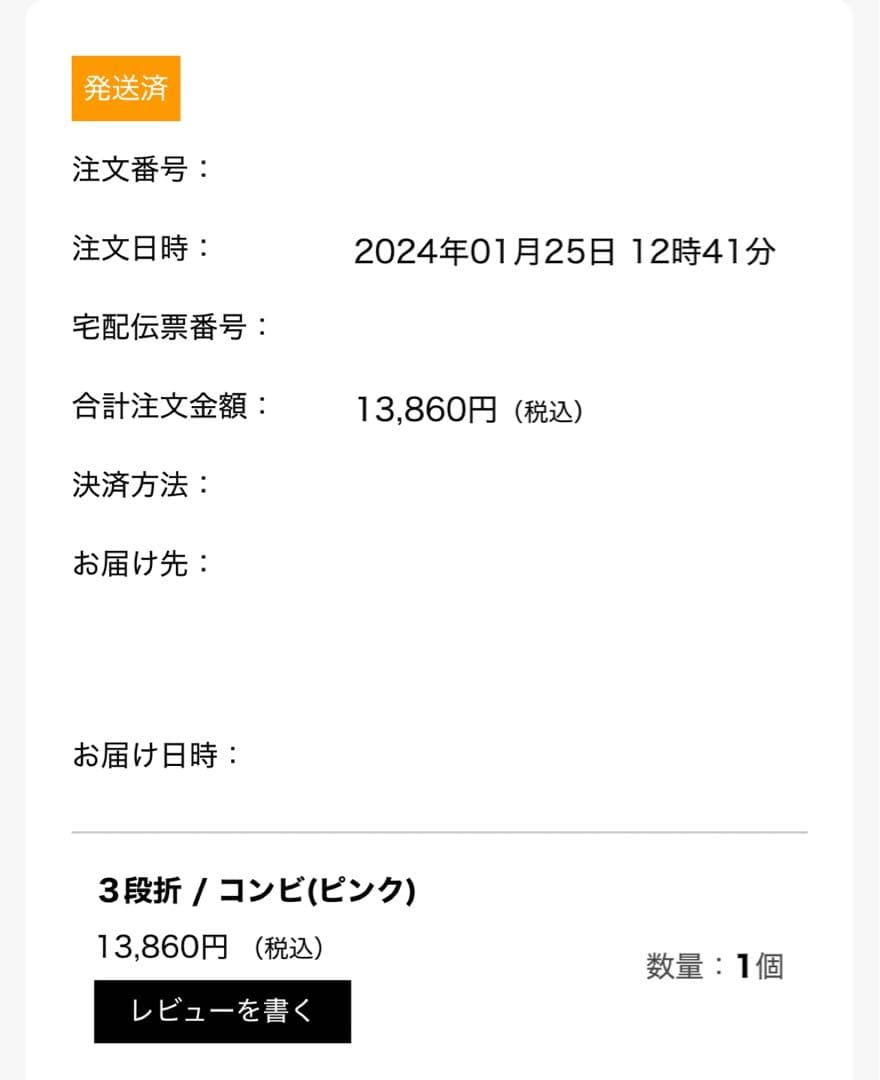The width and height of the screenshot is (880, 1080).
Task: Click (税込) beside the product price
Action: click(288, 948)
